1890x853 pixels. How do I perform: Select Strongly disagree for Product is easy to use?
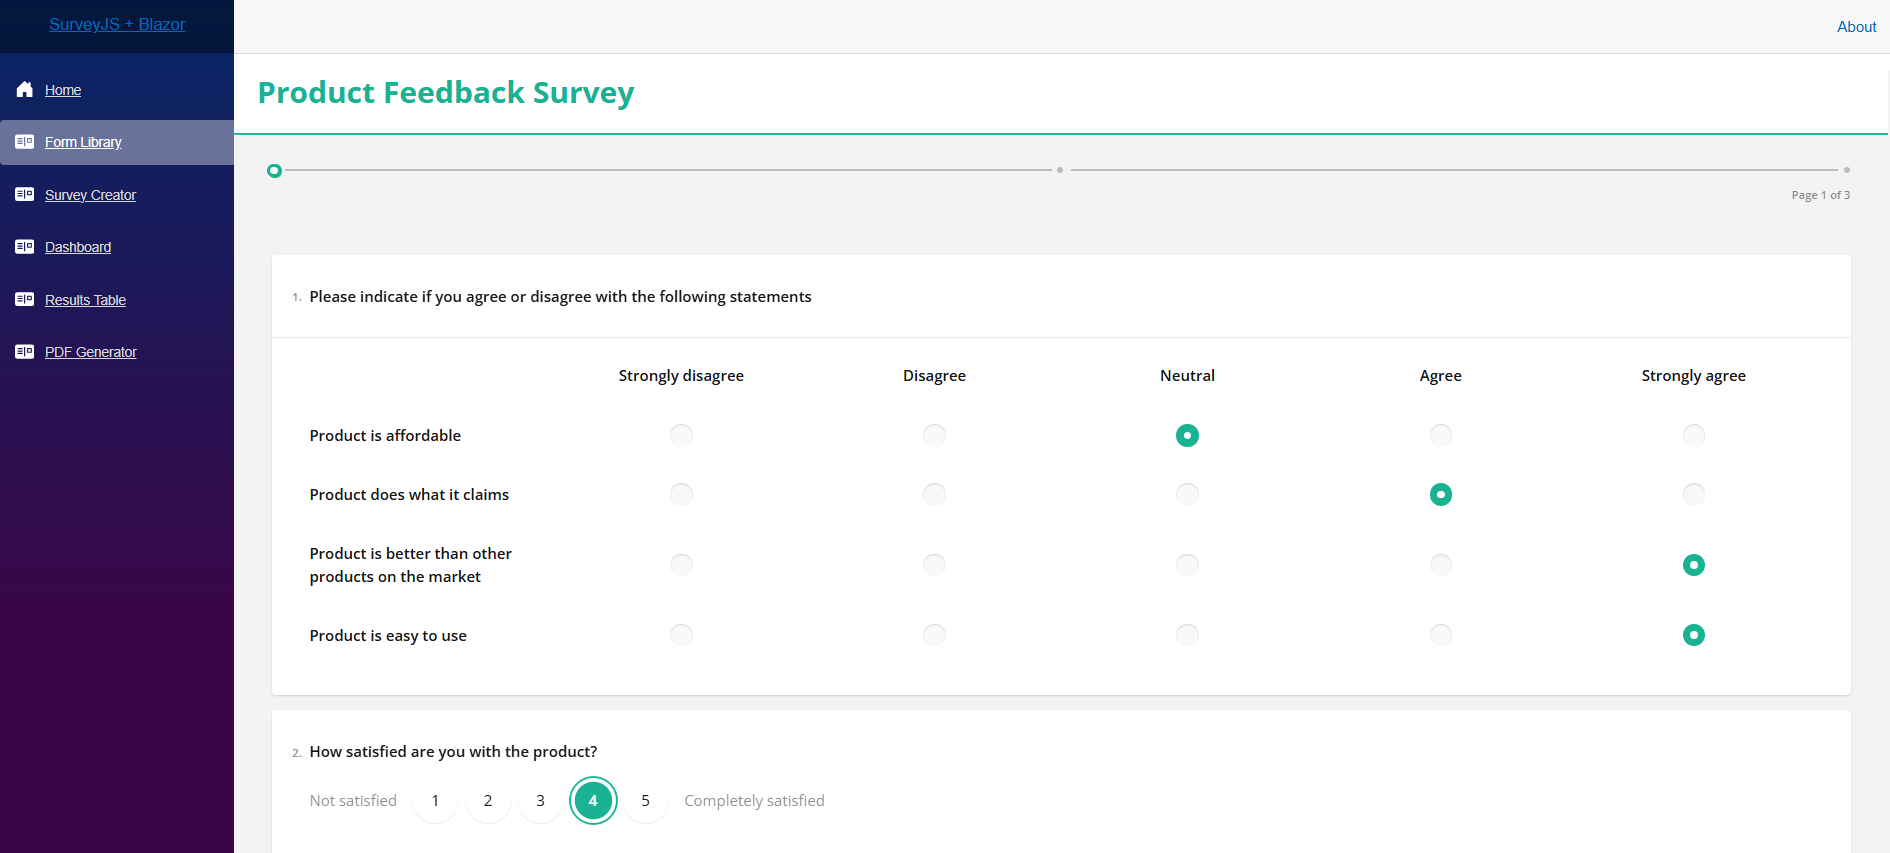click(681, 635)
